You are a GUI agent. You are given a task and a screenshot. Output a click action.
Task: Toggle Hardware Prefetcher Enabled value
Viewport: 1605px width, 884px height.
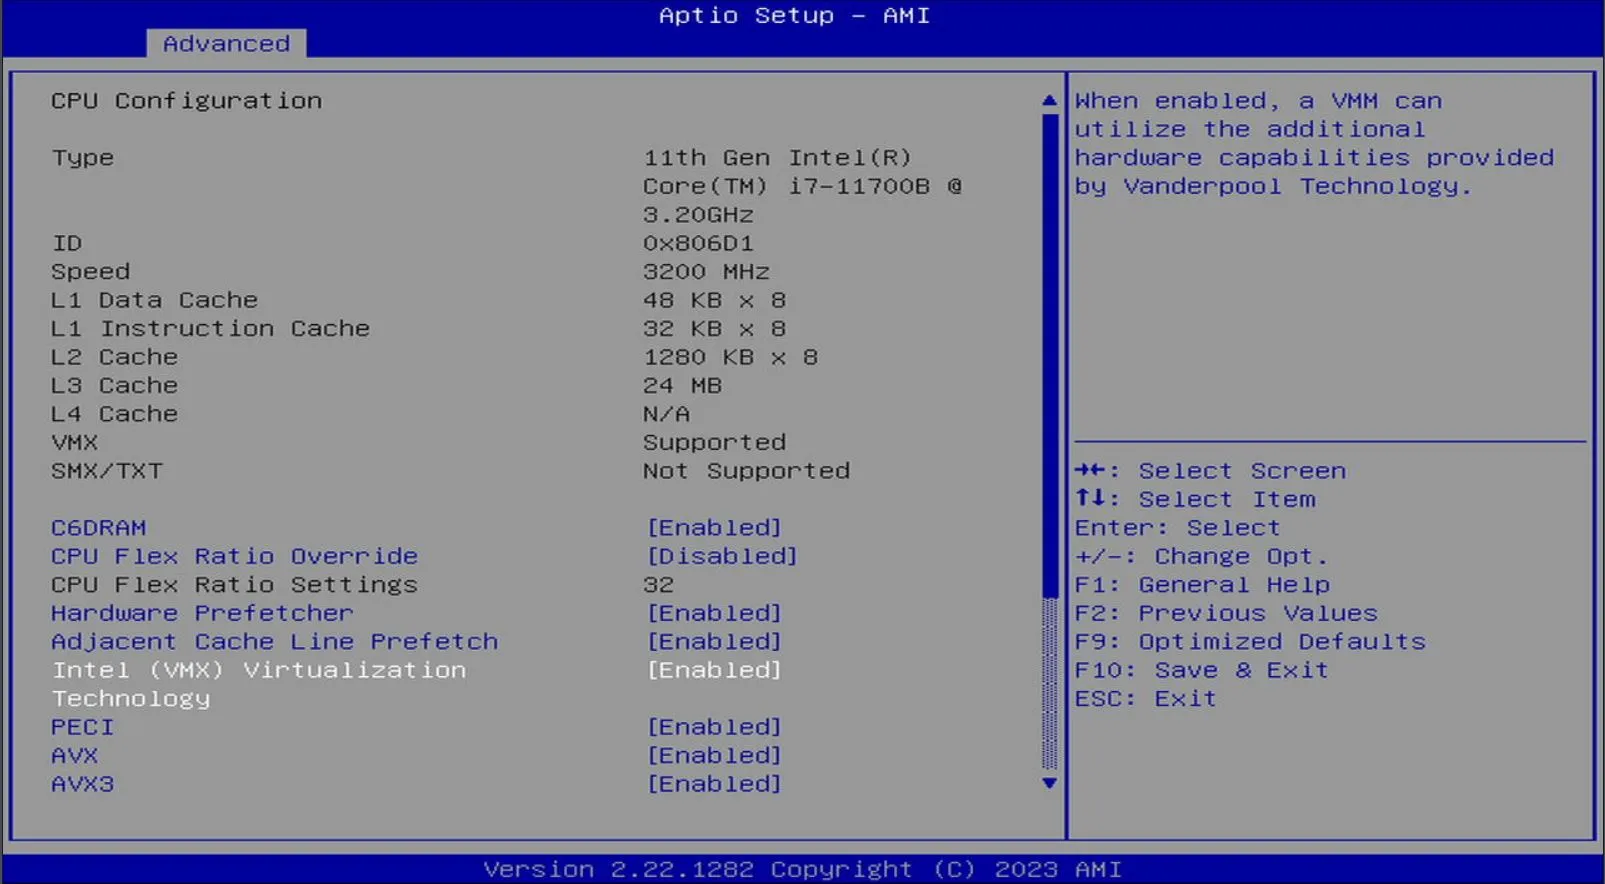[x=714, y=613]
